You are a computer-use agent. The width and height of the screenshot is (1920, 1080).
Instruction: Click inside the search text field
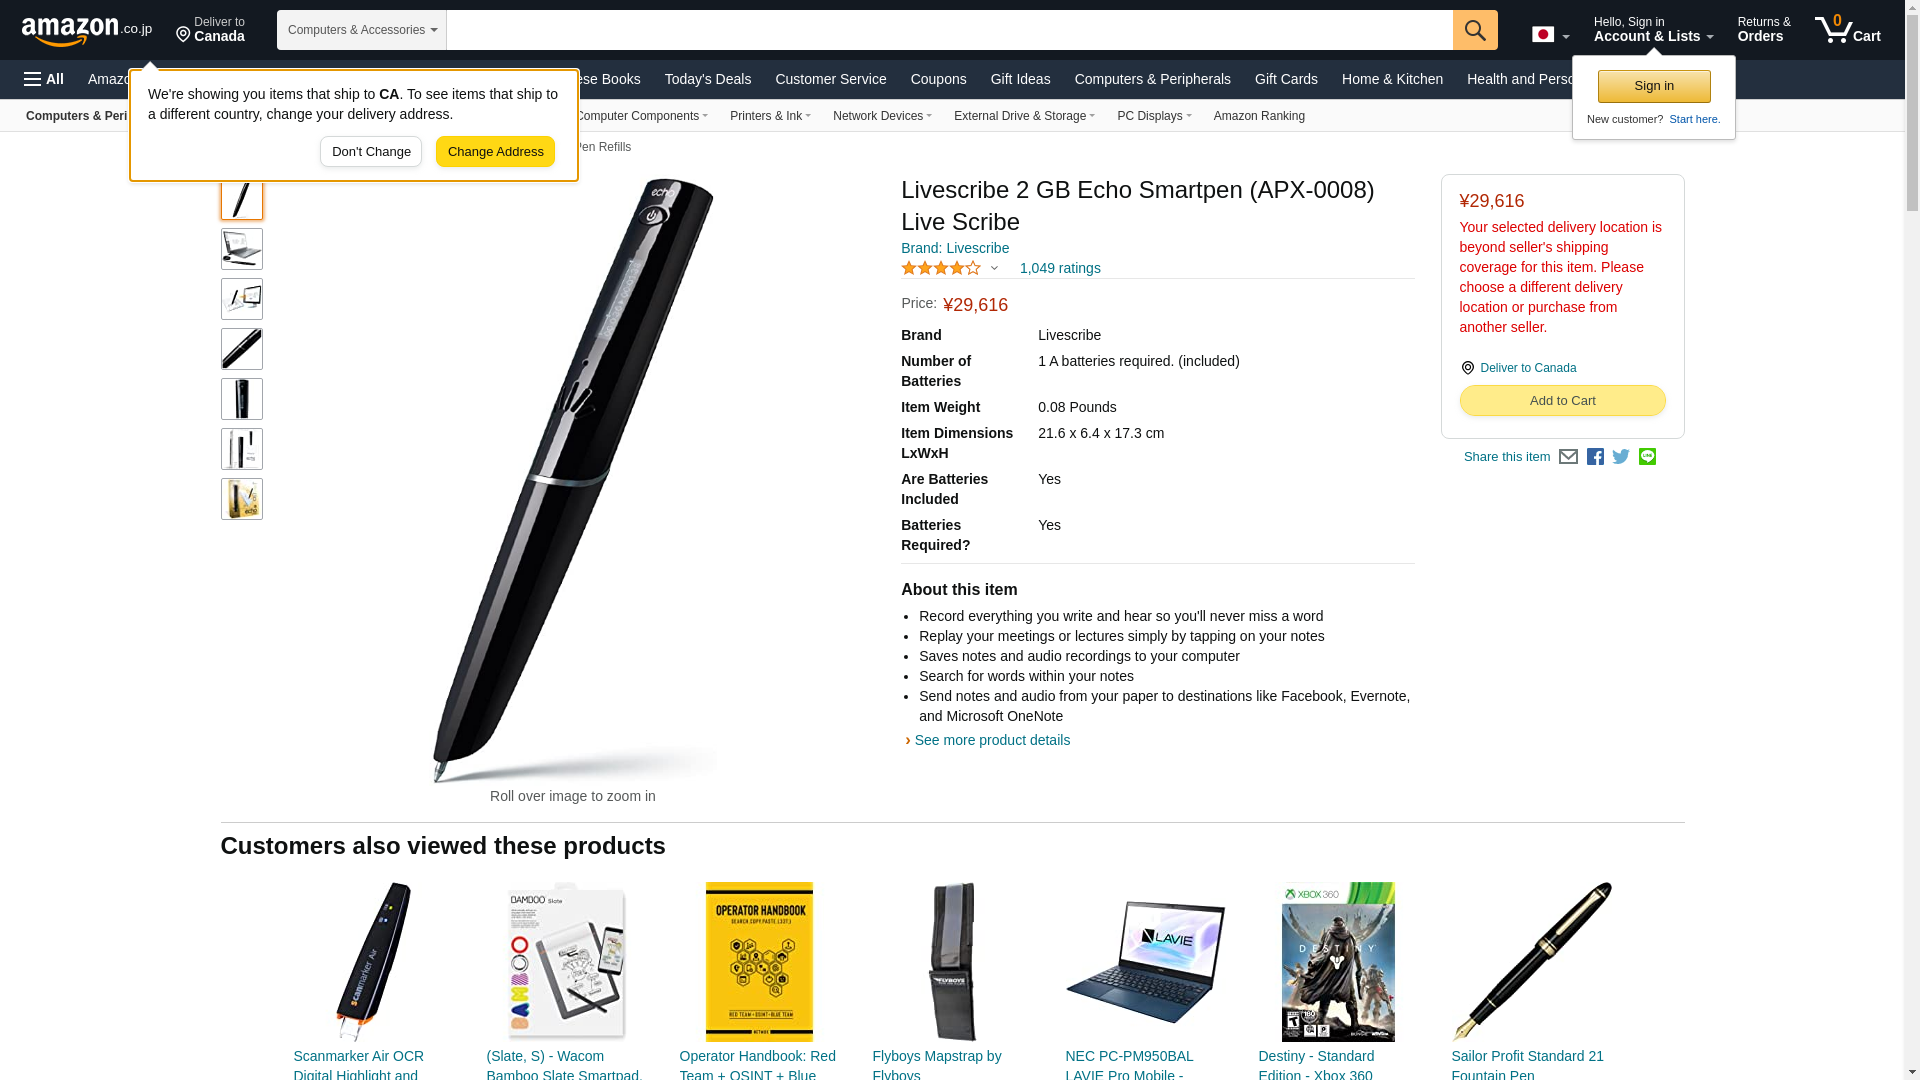[949, 30]
